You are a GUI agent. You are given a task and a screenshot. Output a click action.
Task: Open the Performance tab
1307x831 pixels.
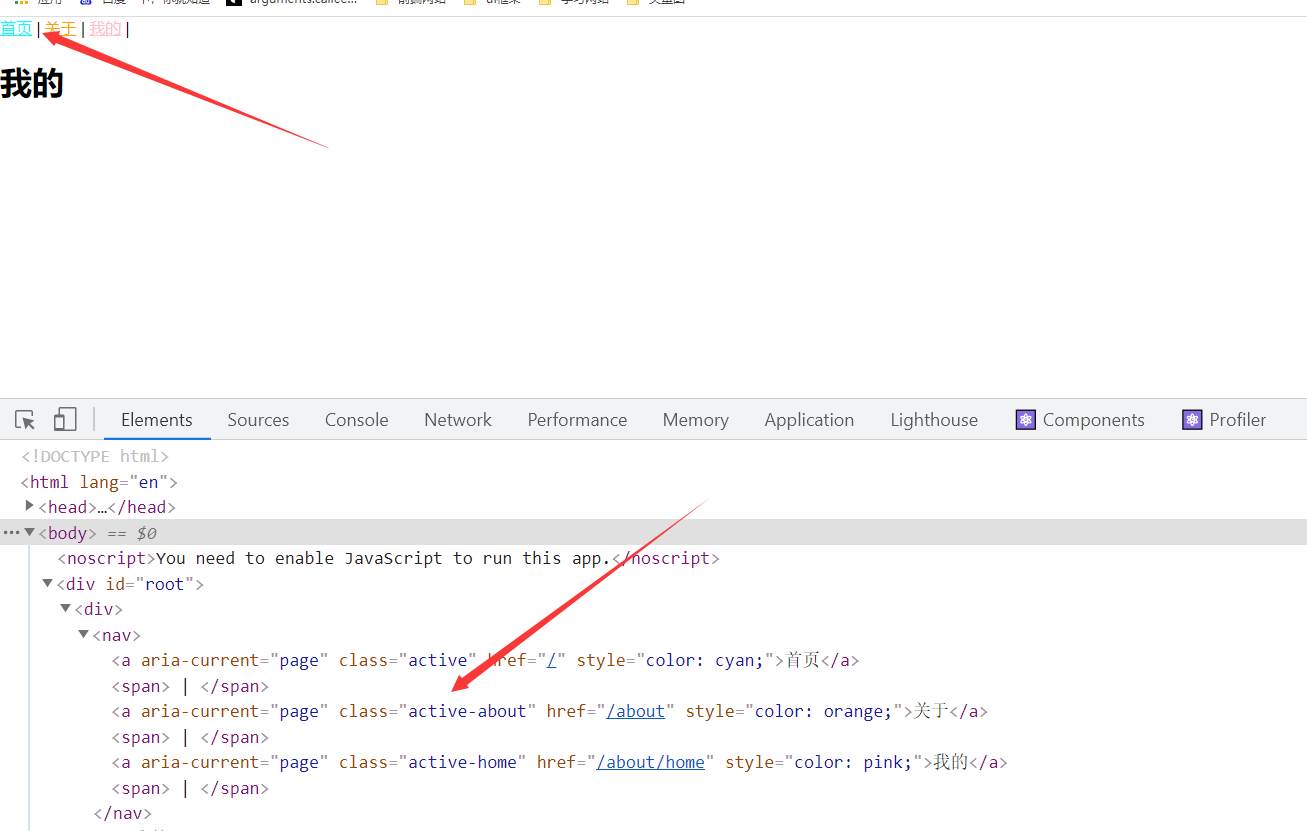point(577,420)
